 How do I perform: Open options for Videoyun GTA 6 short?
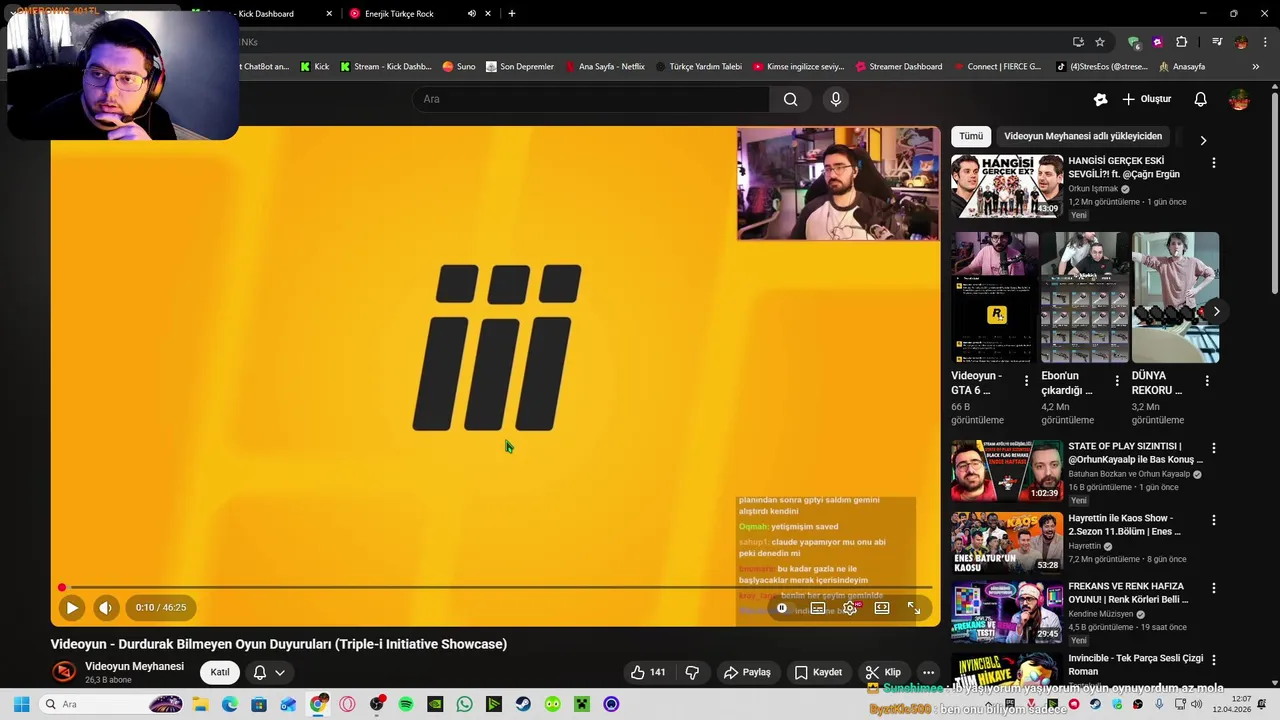1026,381
